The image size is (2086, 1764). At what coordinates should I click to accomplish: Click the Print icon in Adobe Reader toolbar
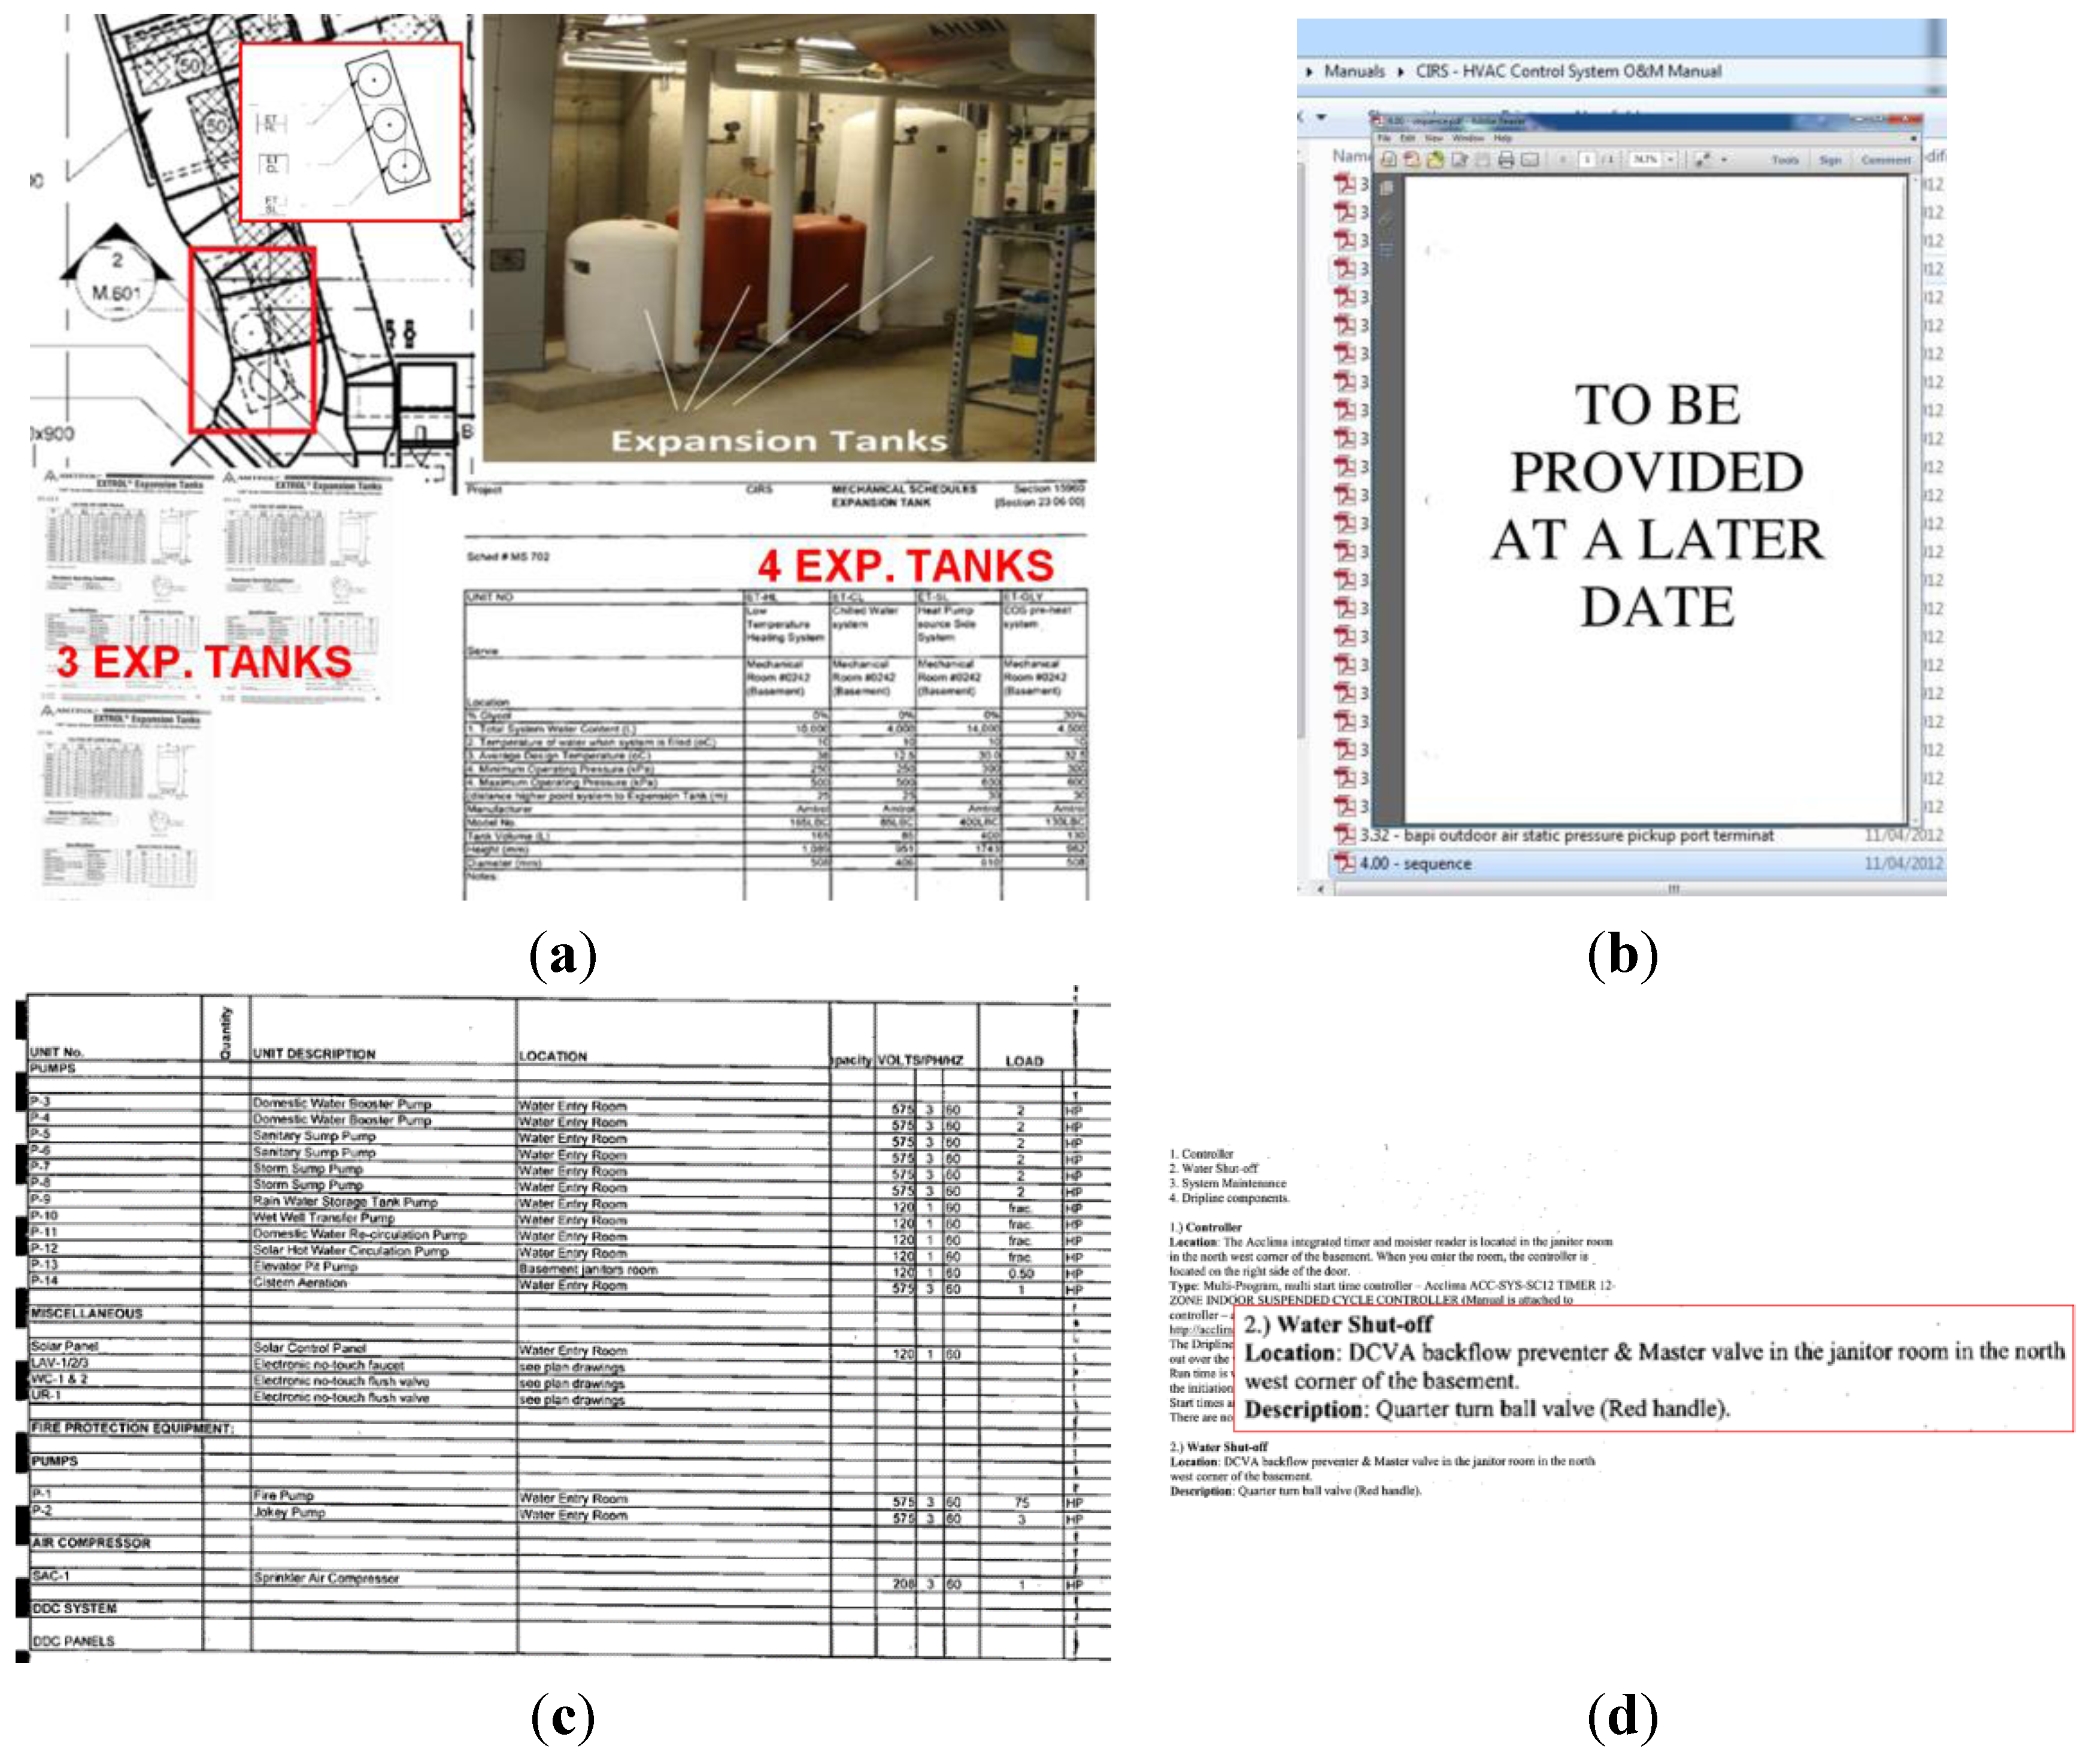click(1506, 160)
